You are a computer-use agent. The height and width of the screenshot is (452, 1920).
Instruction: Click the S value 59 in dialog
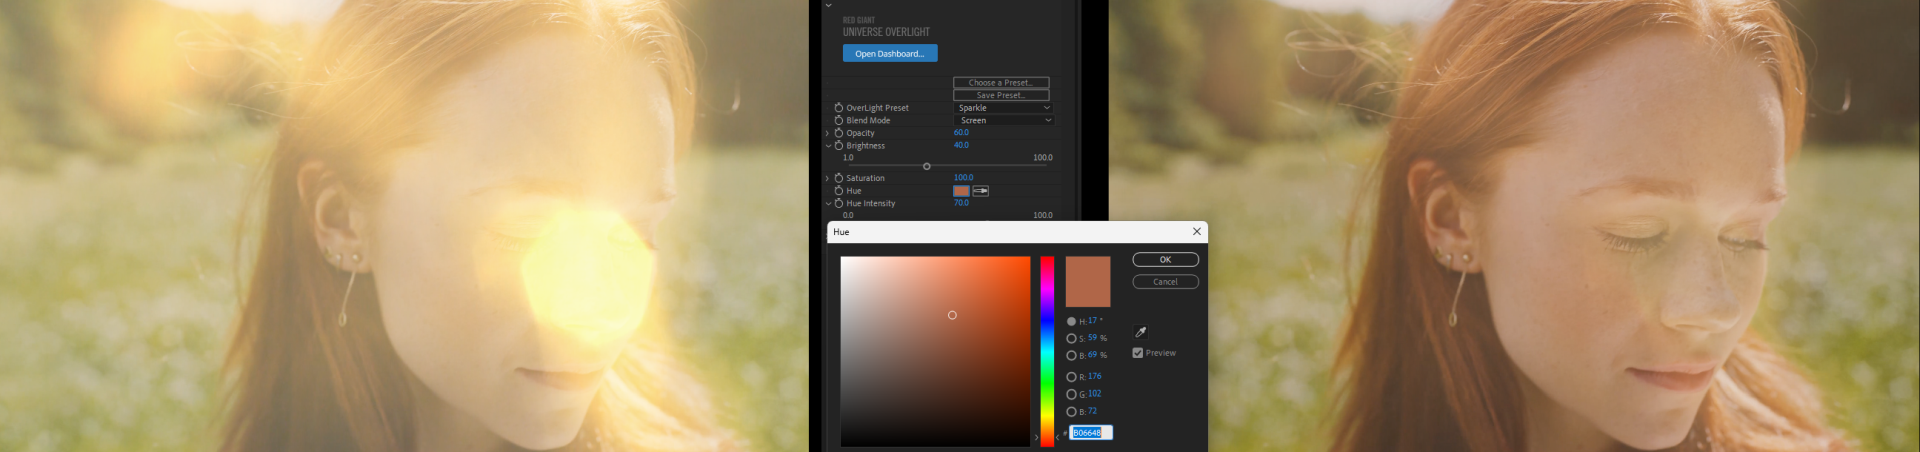pyautogui.click(x=1093, y=338)
